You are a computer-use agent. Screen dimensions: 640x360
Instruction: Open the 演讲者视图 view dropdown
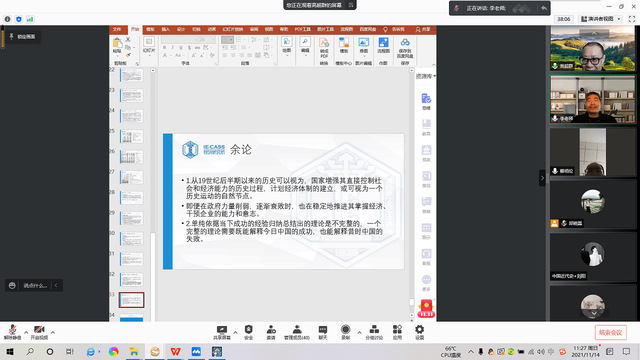point(601,19)
